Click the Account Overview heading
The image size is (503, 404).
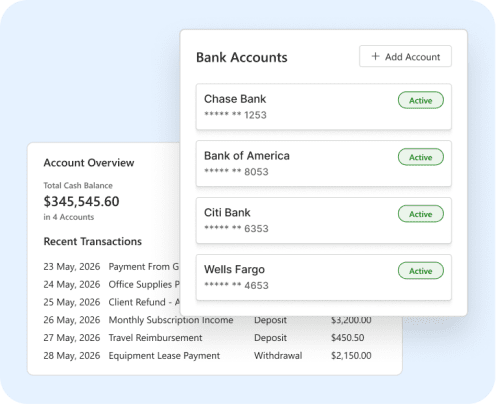[89, 163]
